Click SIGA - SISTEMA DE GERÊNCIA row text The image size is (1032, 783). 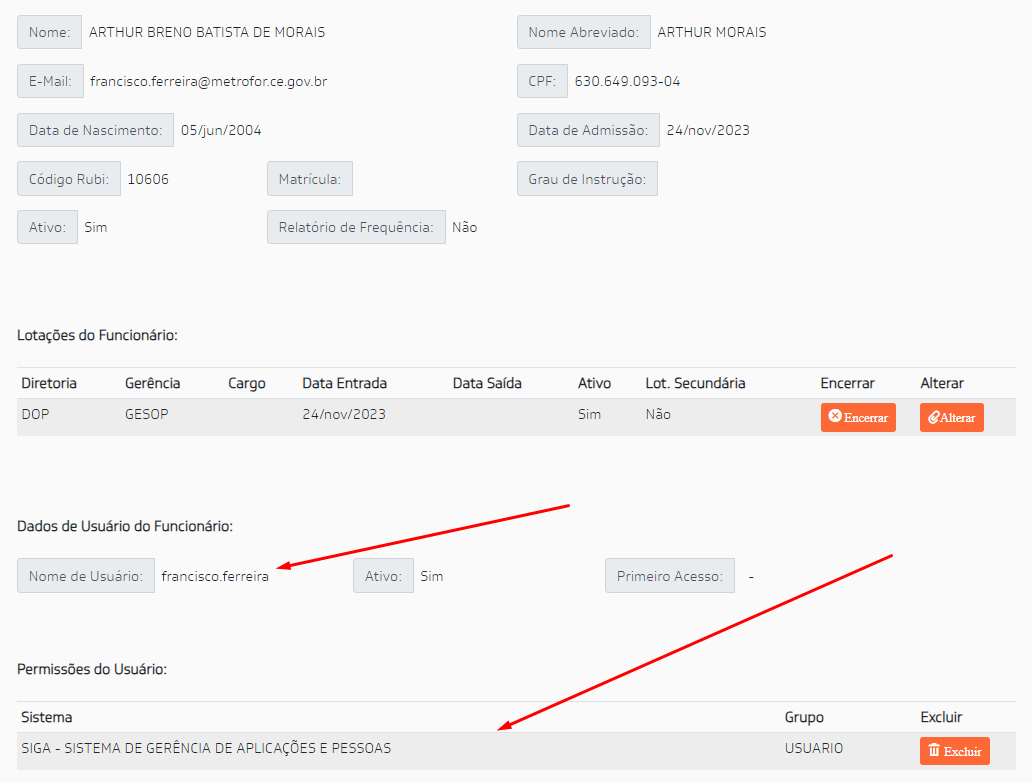[206, 748]
